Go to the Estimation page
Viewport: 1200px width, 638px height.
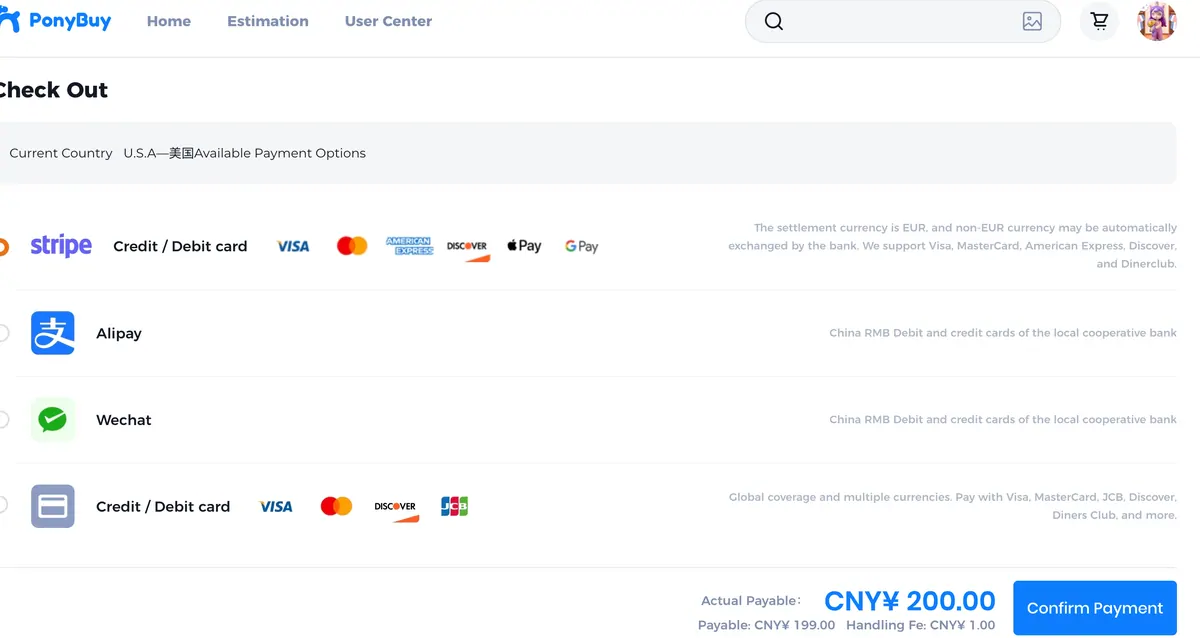268,21
